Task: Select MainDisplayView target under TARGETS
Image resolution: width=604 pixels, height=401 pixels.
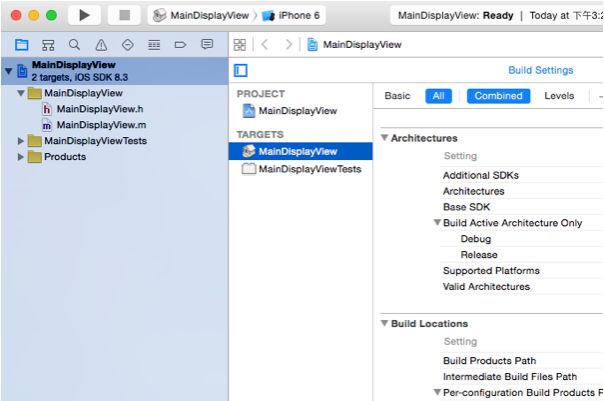Action: tap(300, 151)
